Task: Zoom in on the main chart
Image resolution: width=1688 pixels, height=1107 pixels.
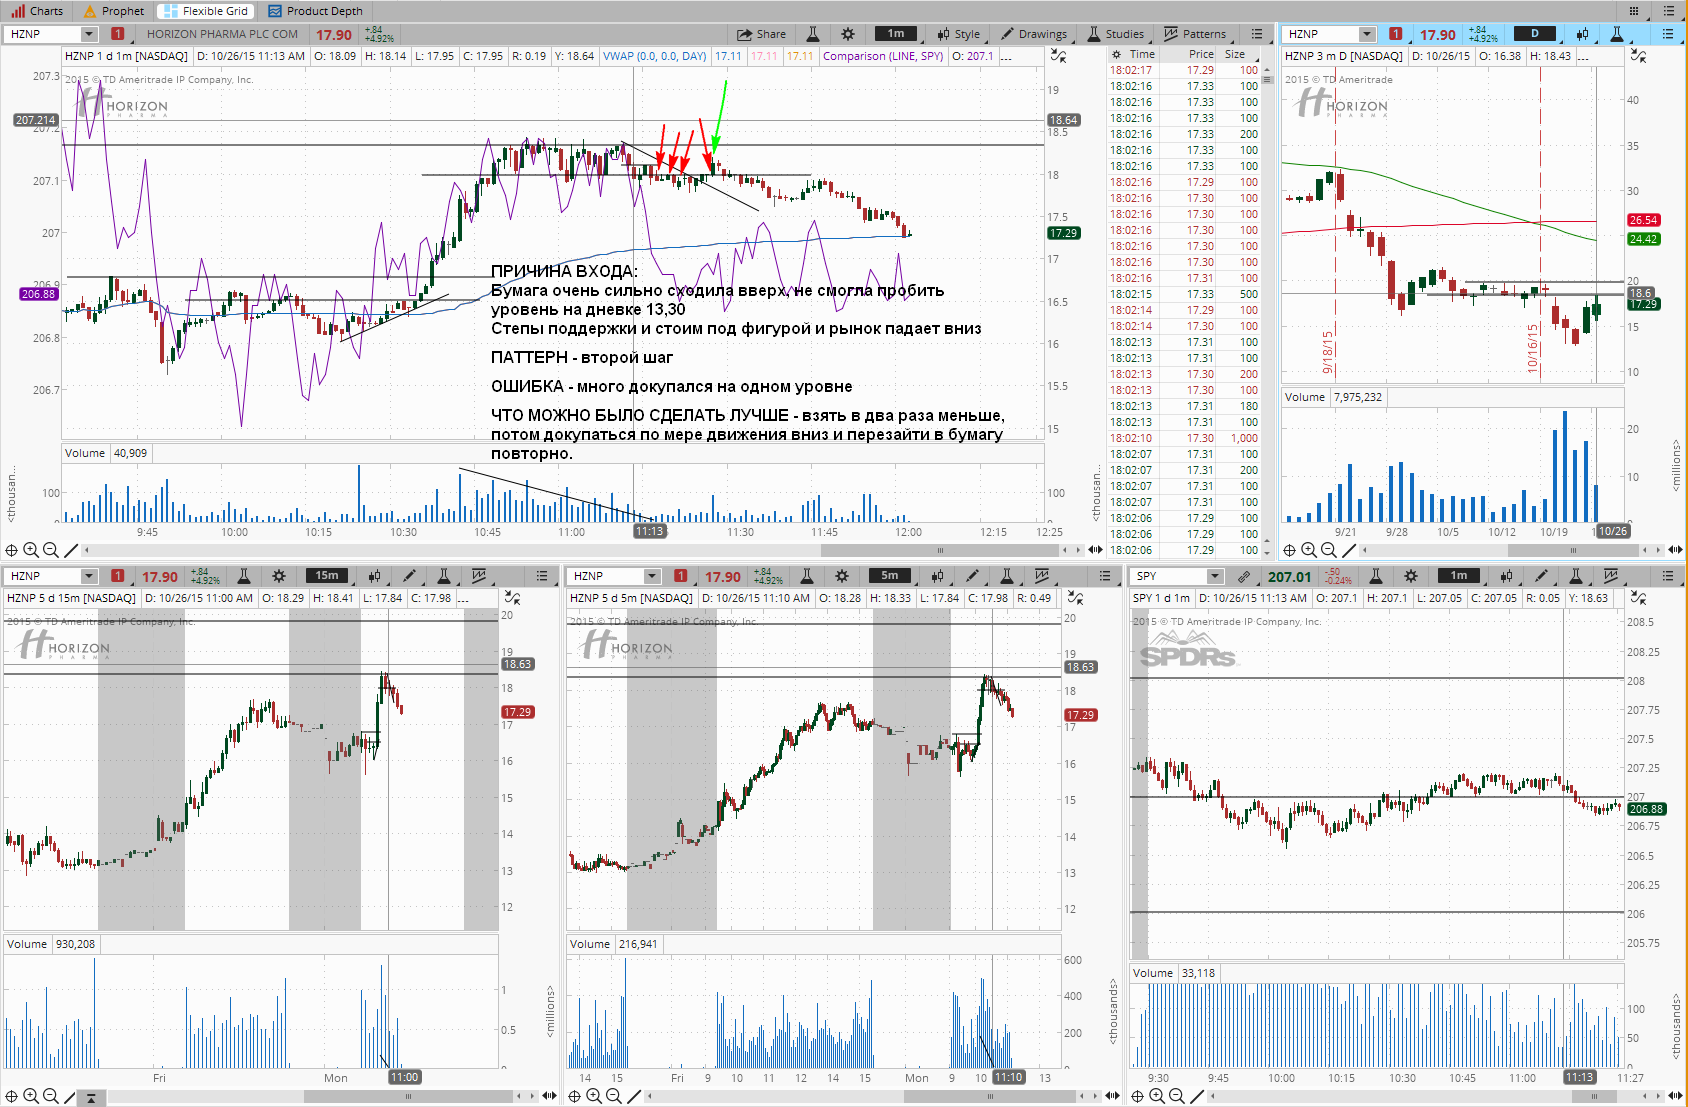Action: (31, 550)
